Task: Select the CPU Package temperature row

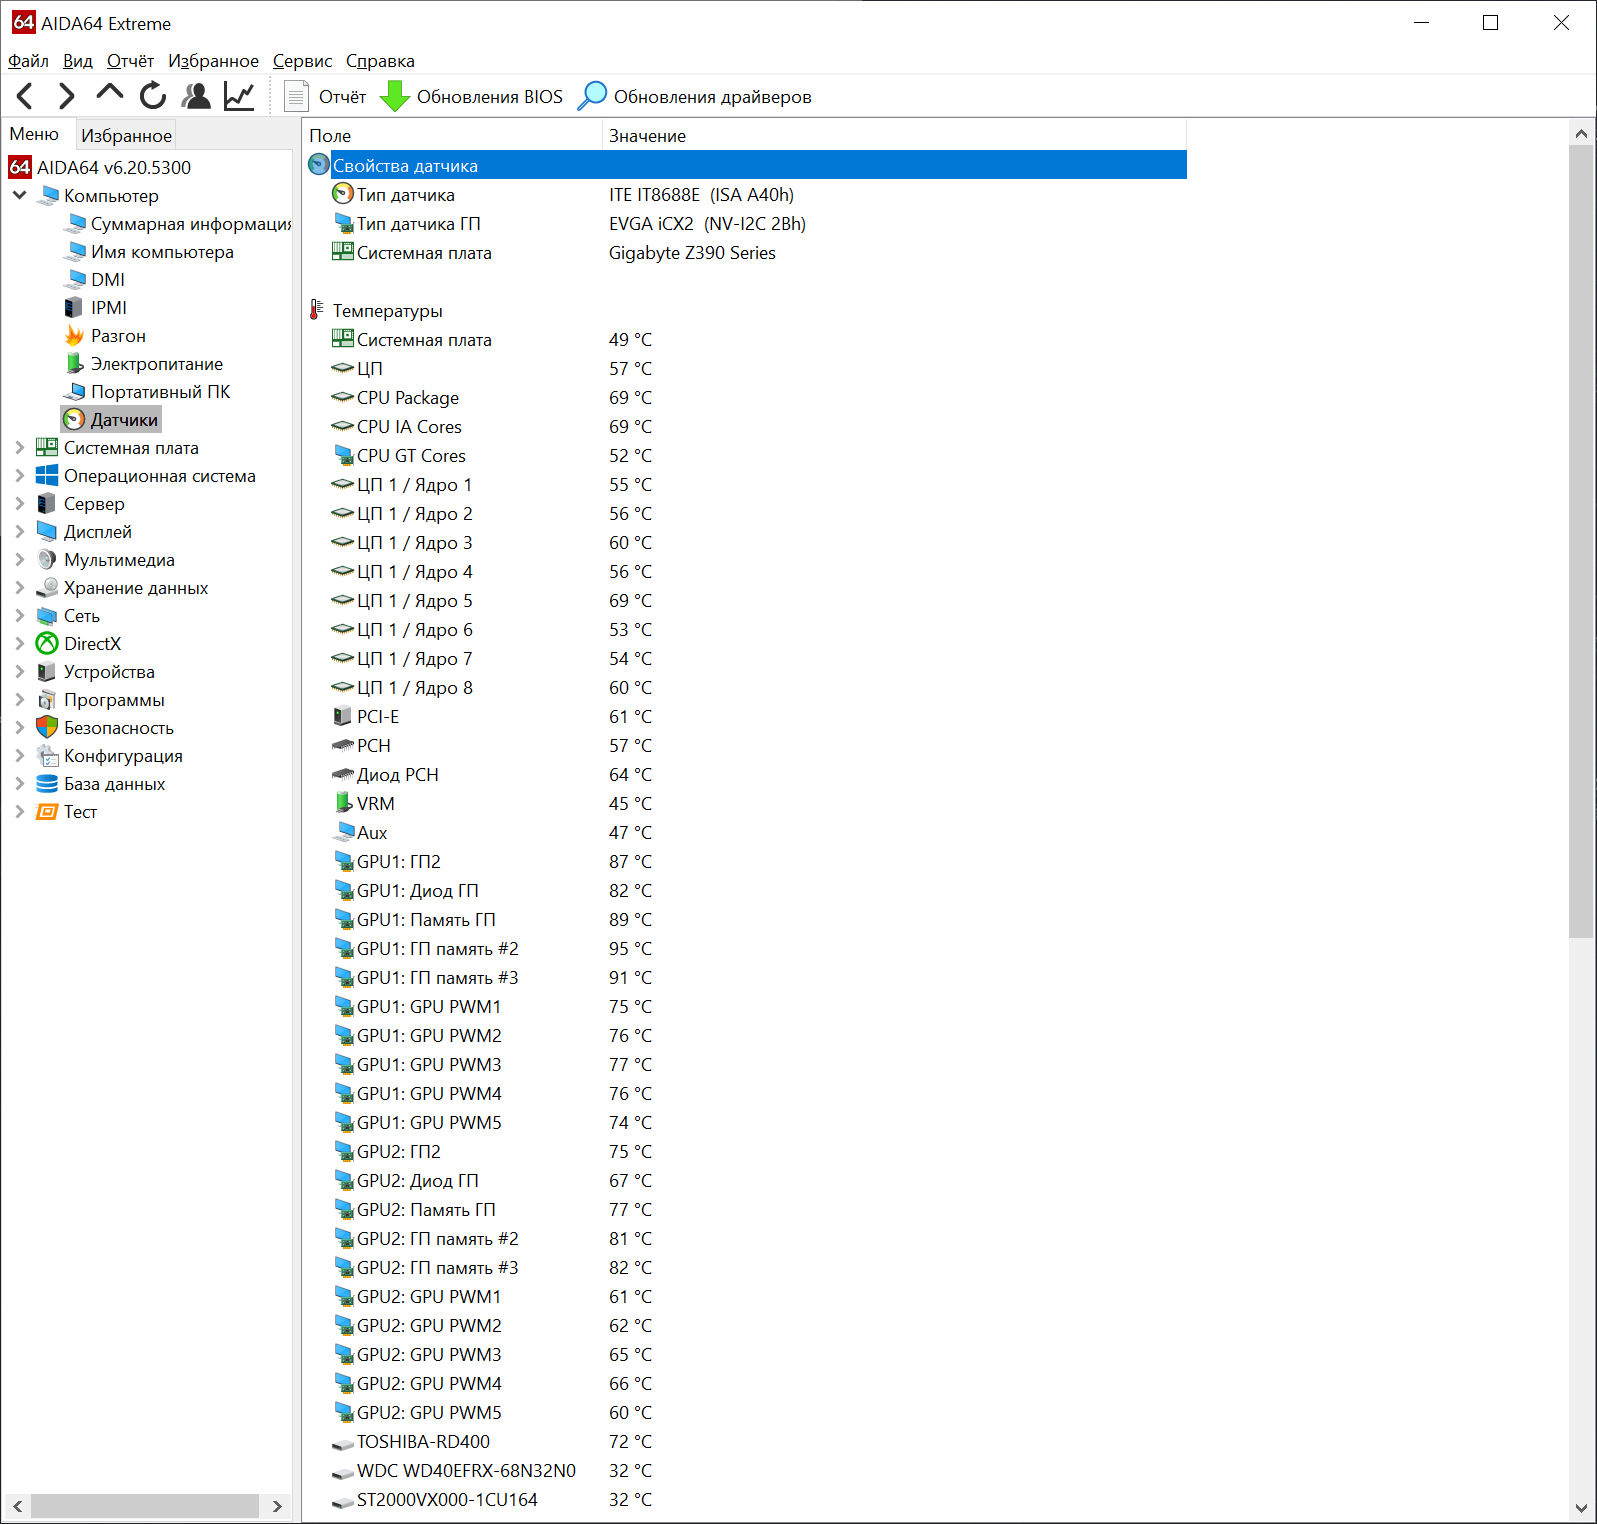Action: coord(746,398)
